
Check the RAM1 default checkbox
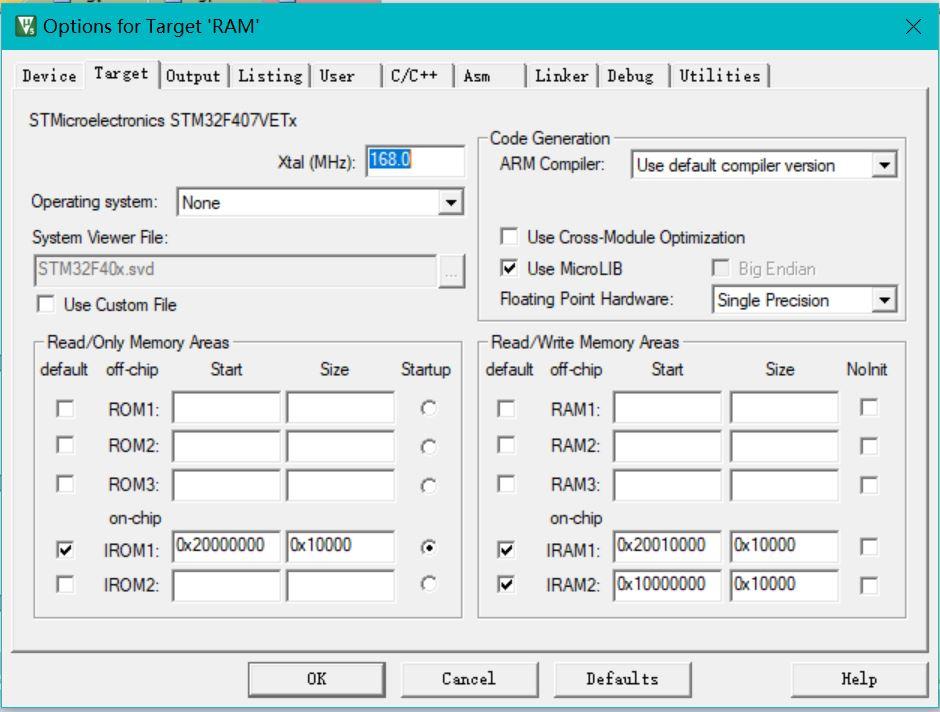[x=506, y=409]
